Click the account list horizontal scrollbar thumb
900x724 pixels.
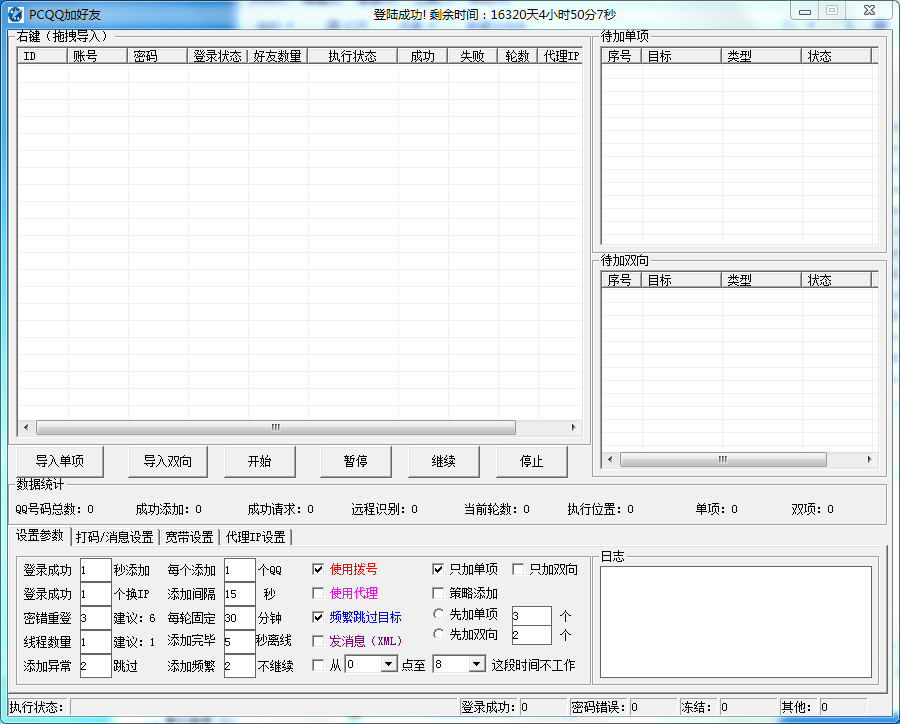click(276, 427)
